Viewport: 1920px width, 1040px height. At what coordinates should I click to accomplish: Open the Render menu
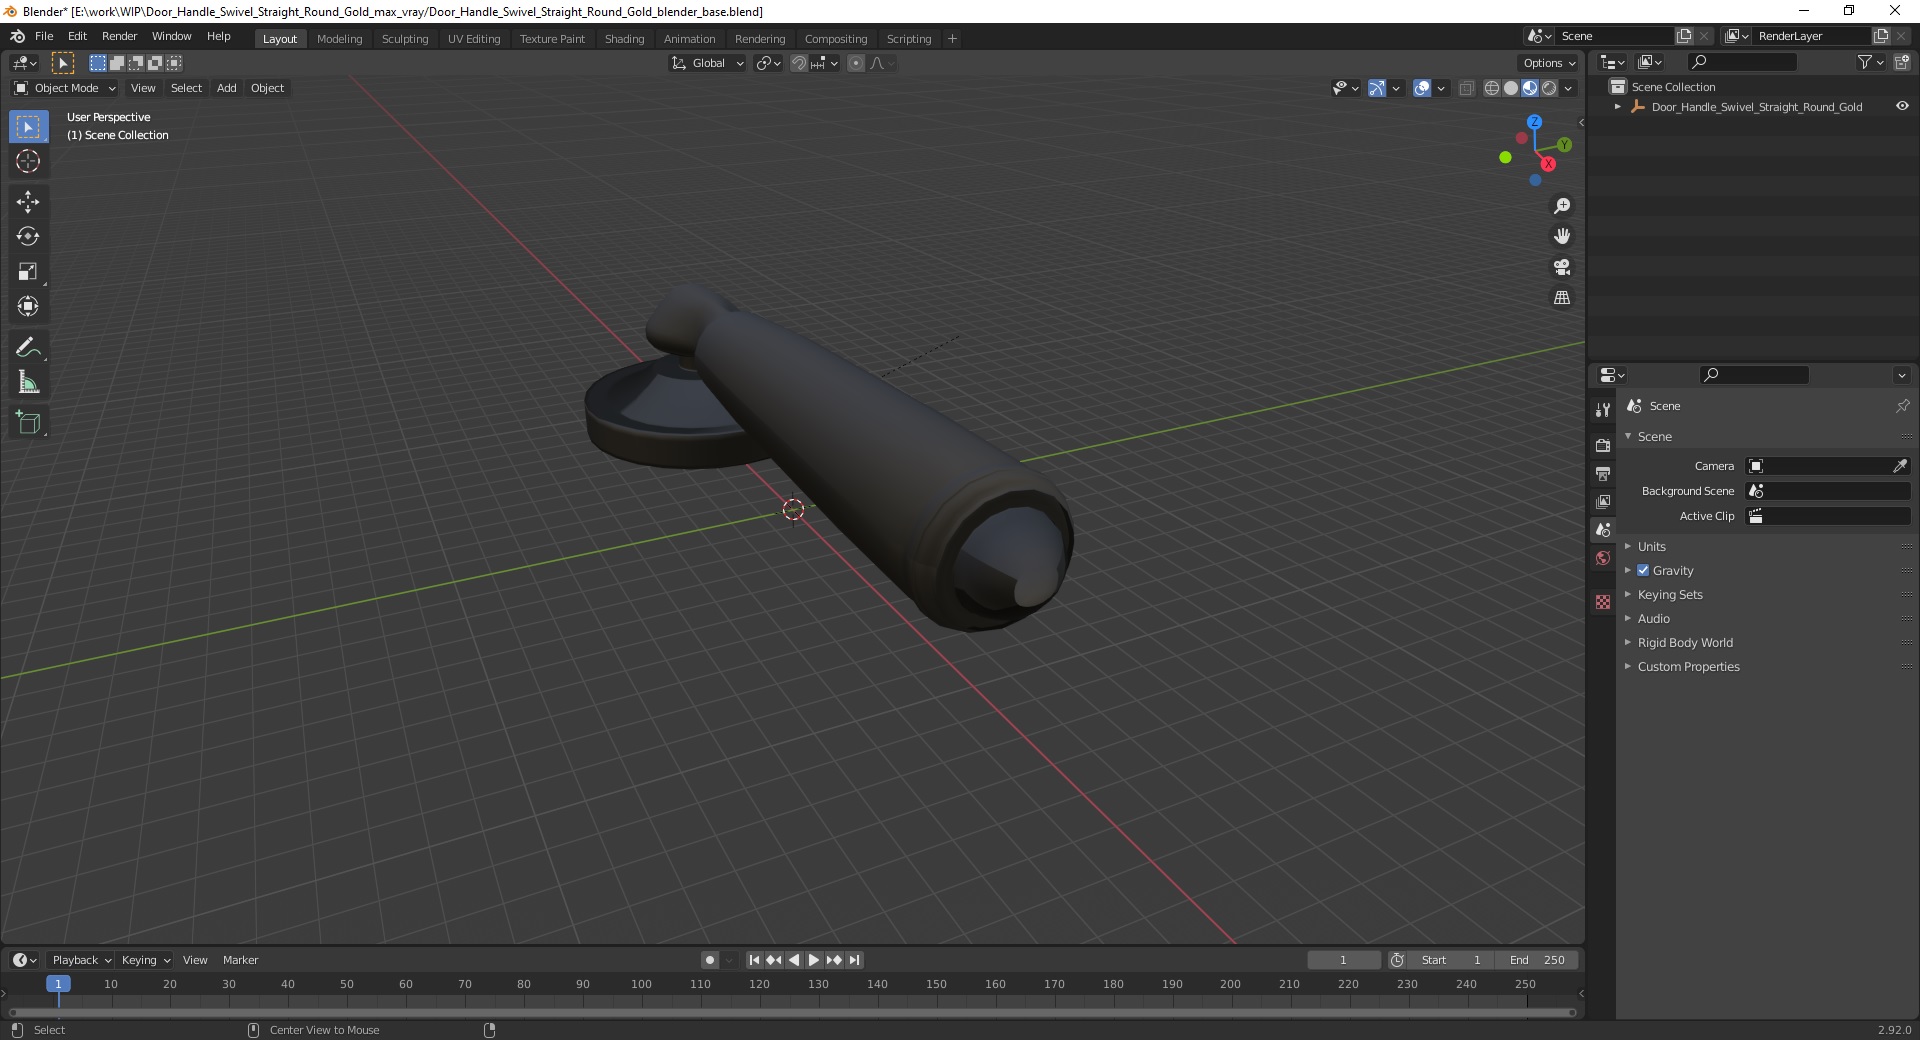(119, 36)
